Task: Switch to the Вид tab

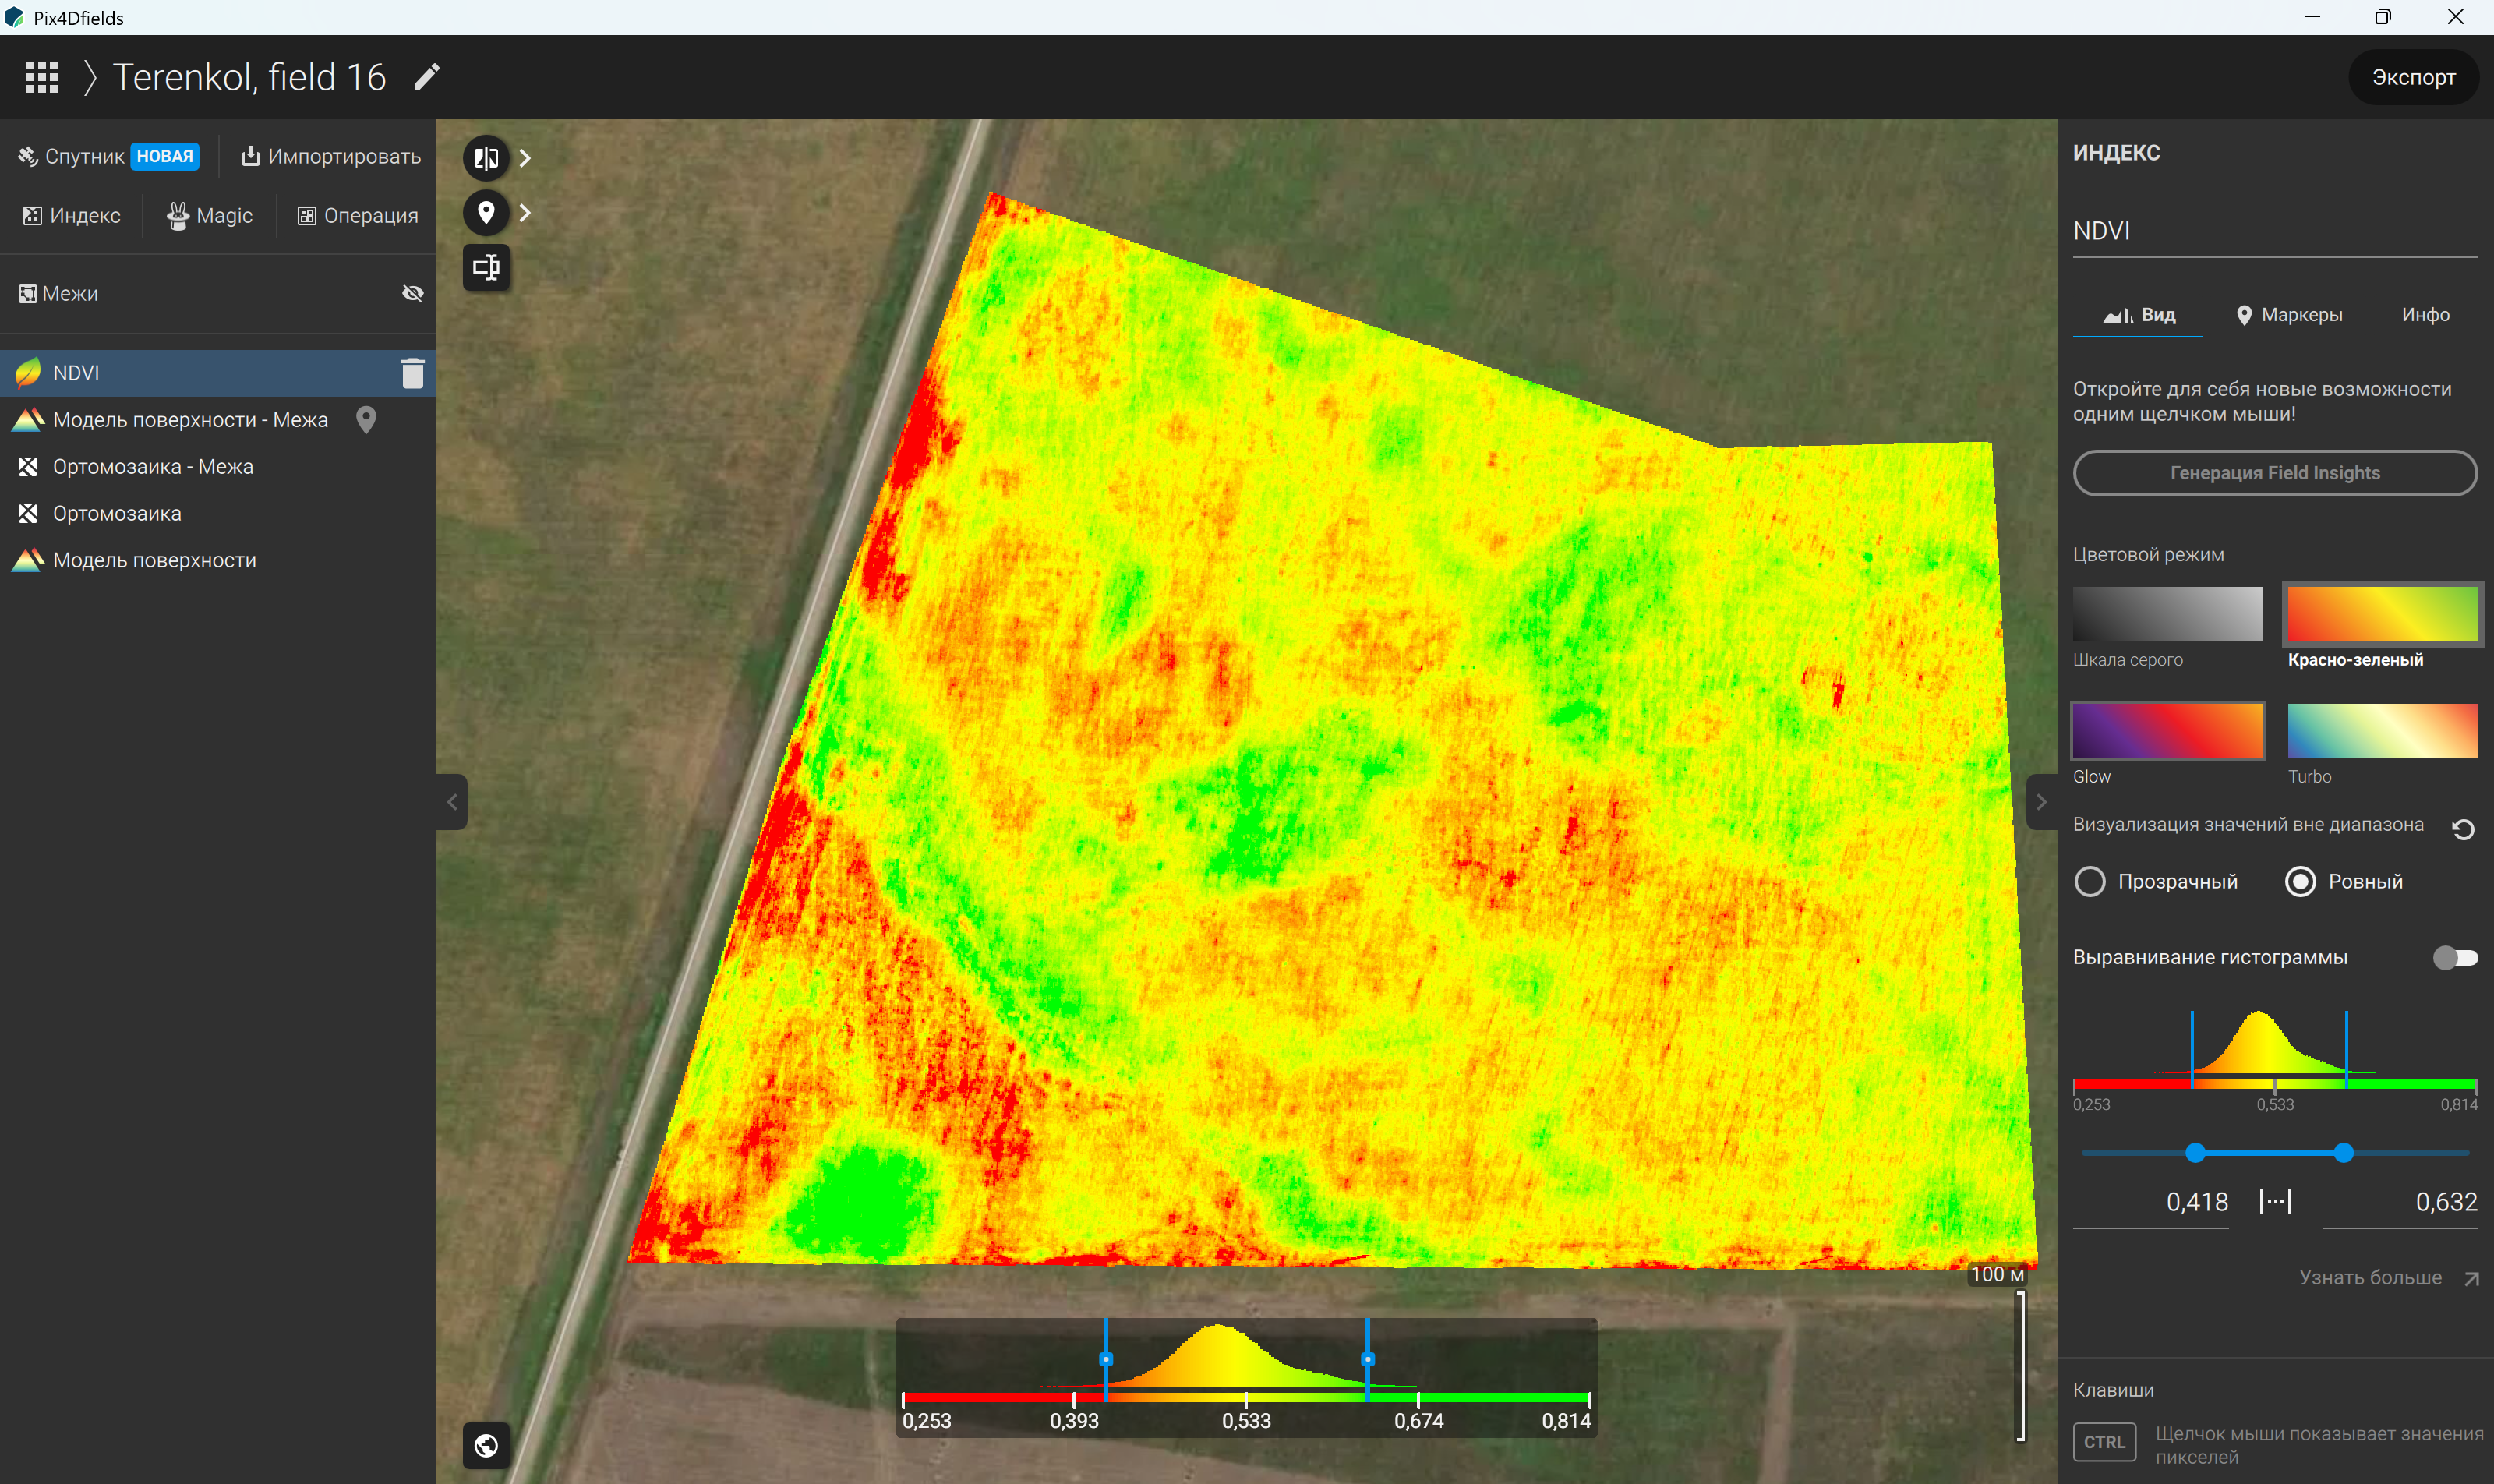Action: (2138, 315)
